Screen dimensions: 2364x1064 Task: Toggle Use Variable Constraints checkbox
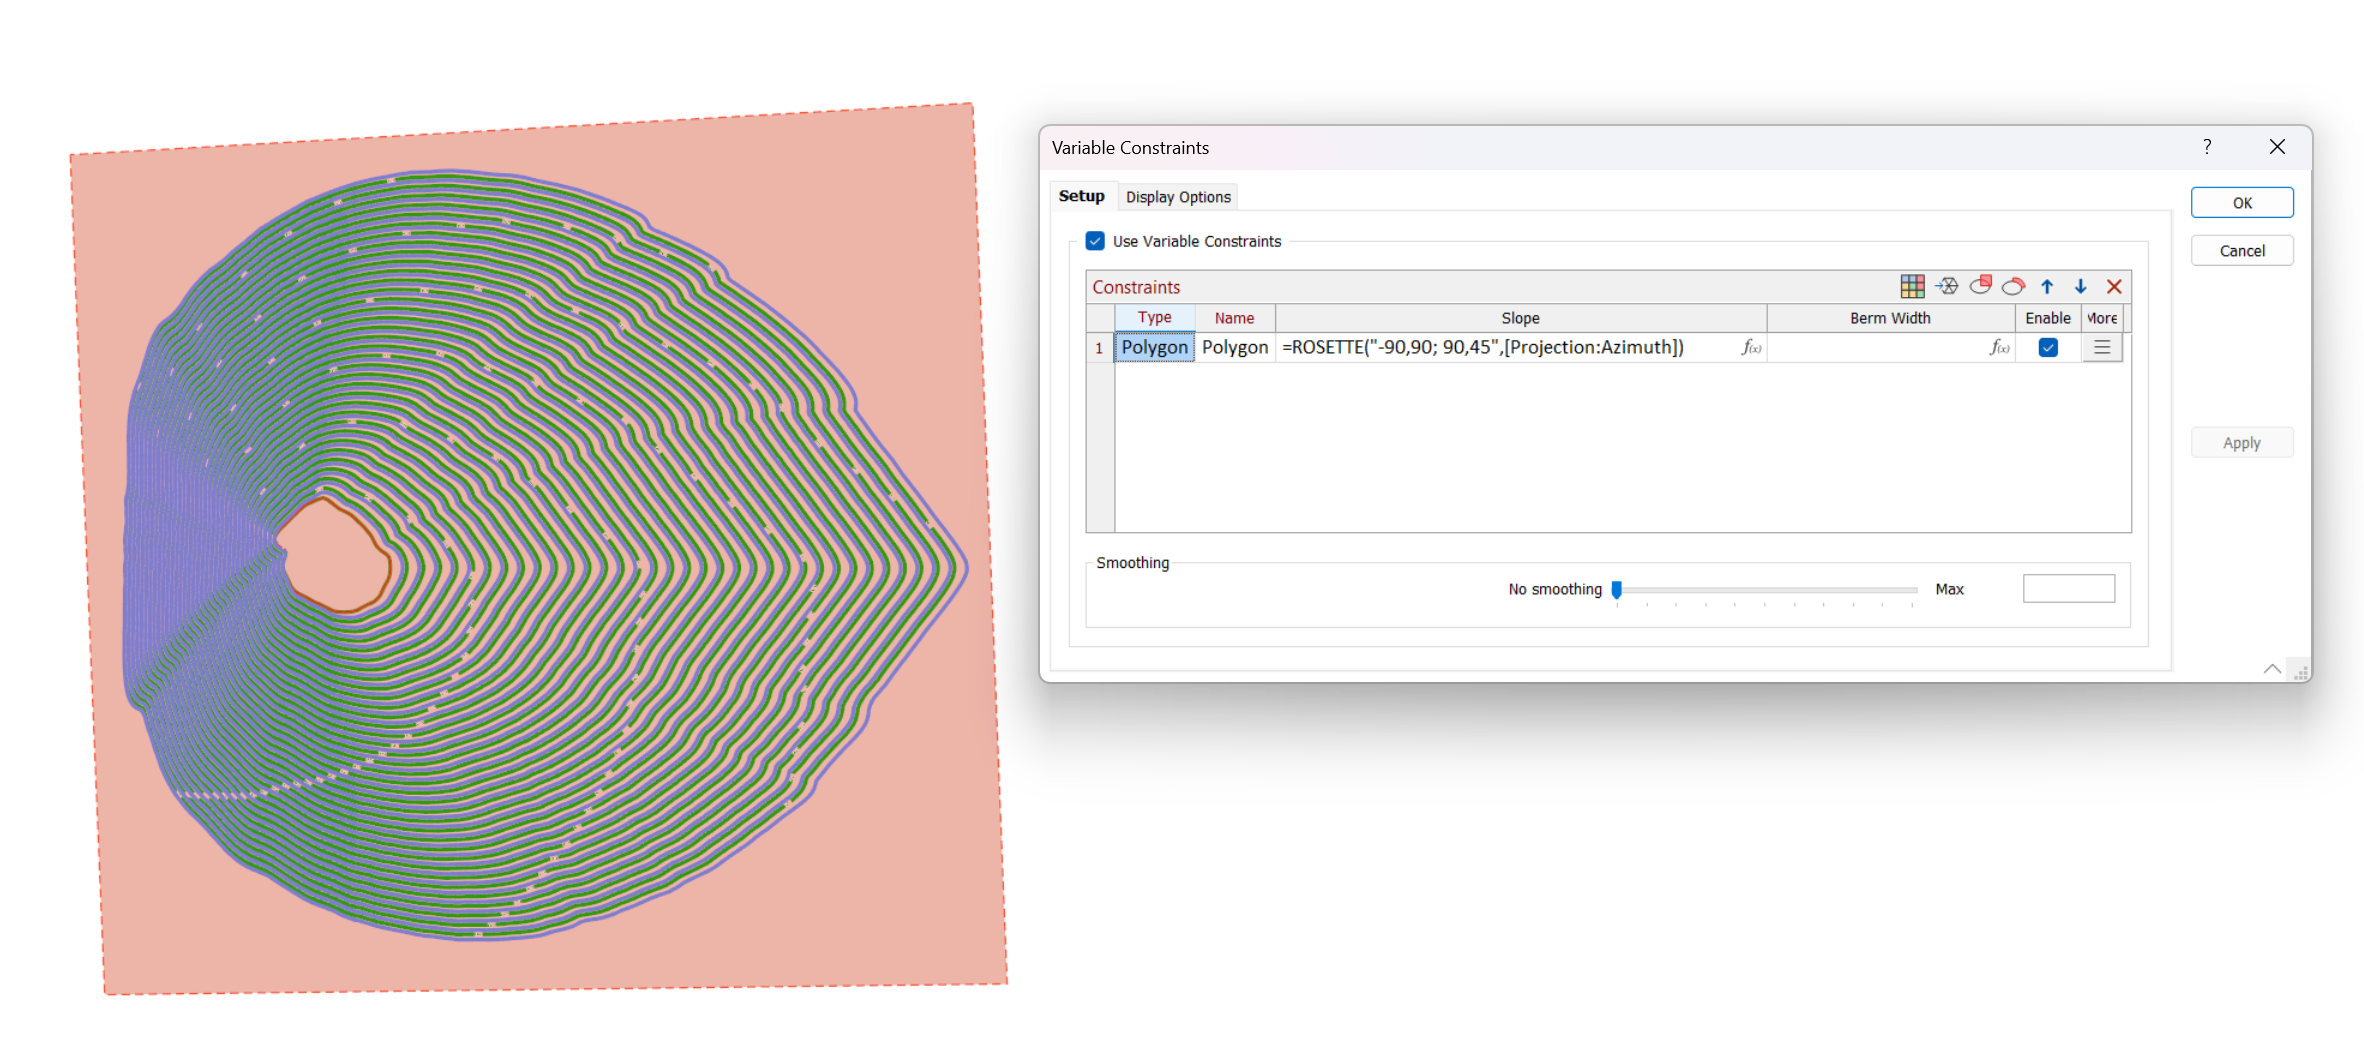(x=1095, y=241)
